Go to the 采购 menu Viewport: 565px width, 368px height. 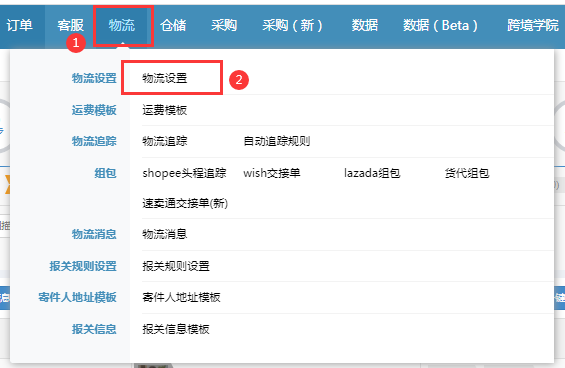[x=224, y=26]
